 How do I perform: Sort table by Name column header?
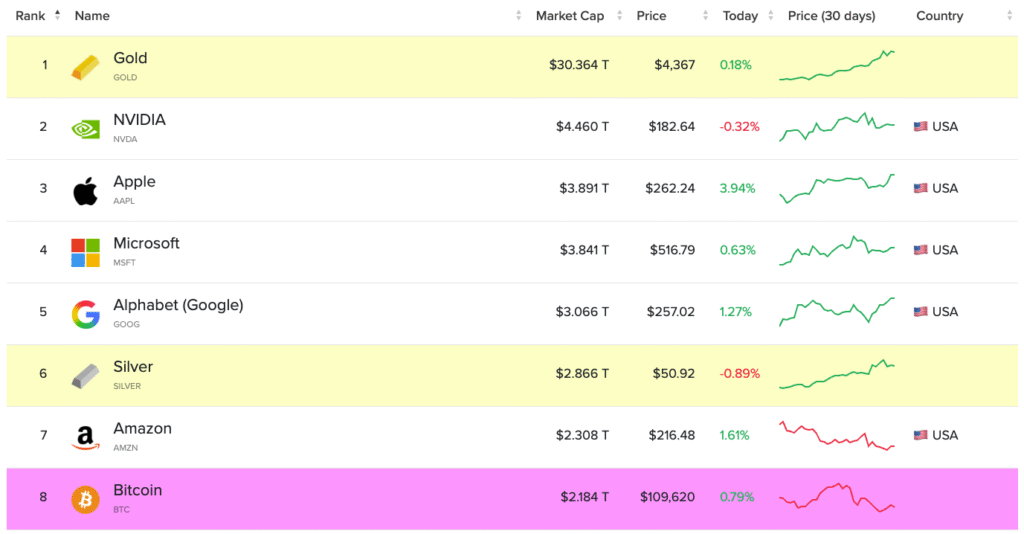[92, 16]
